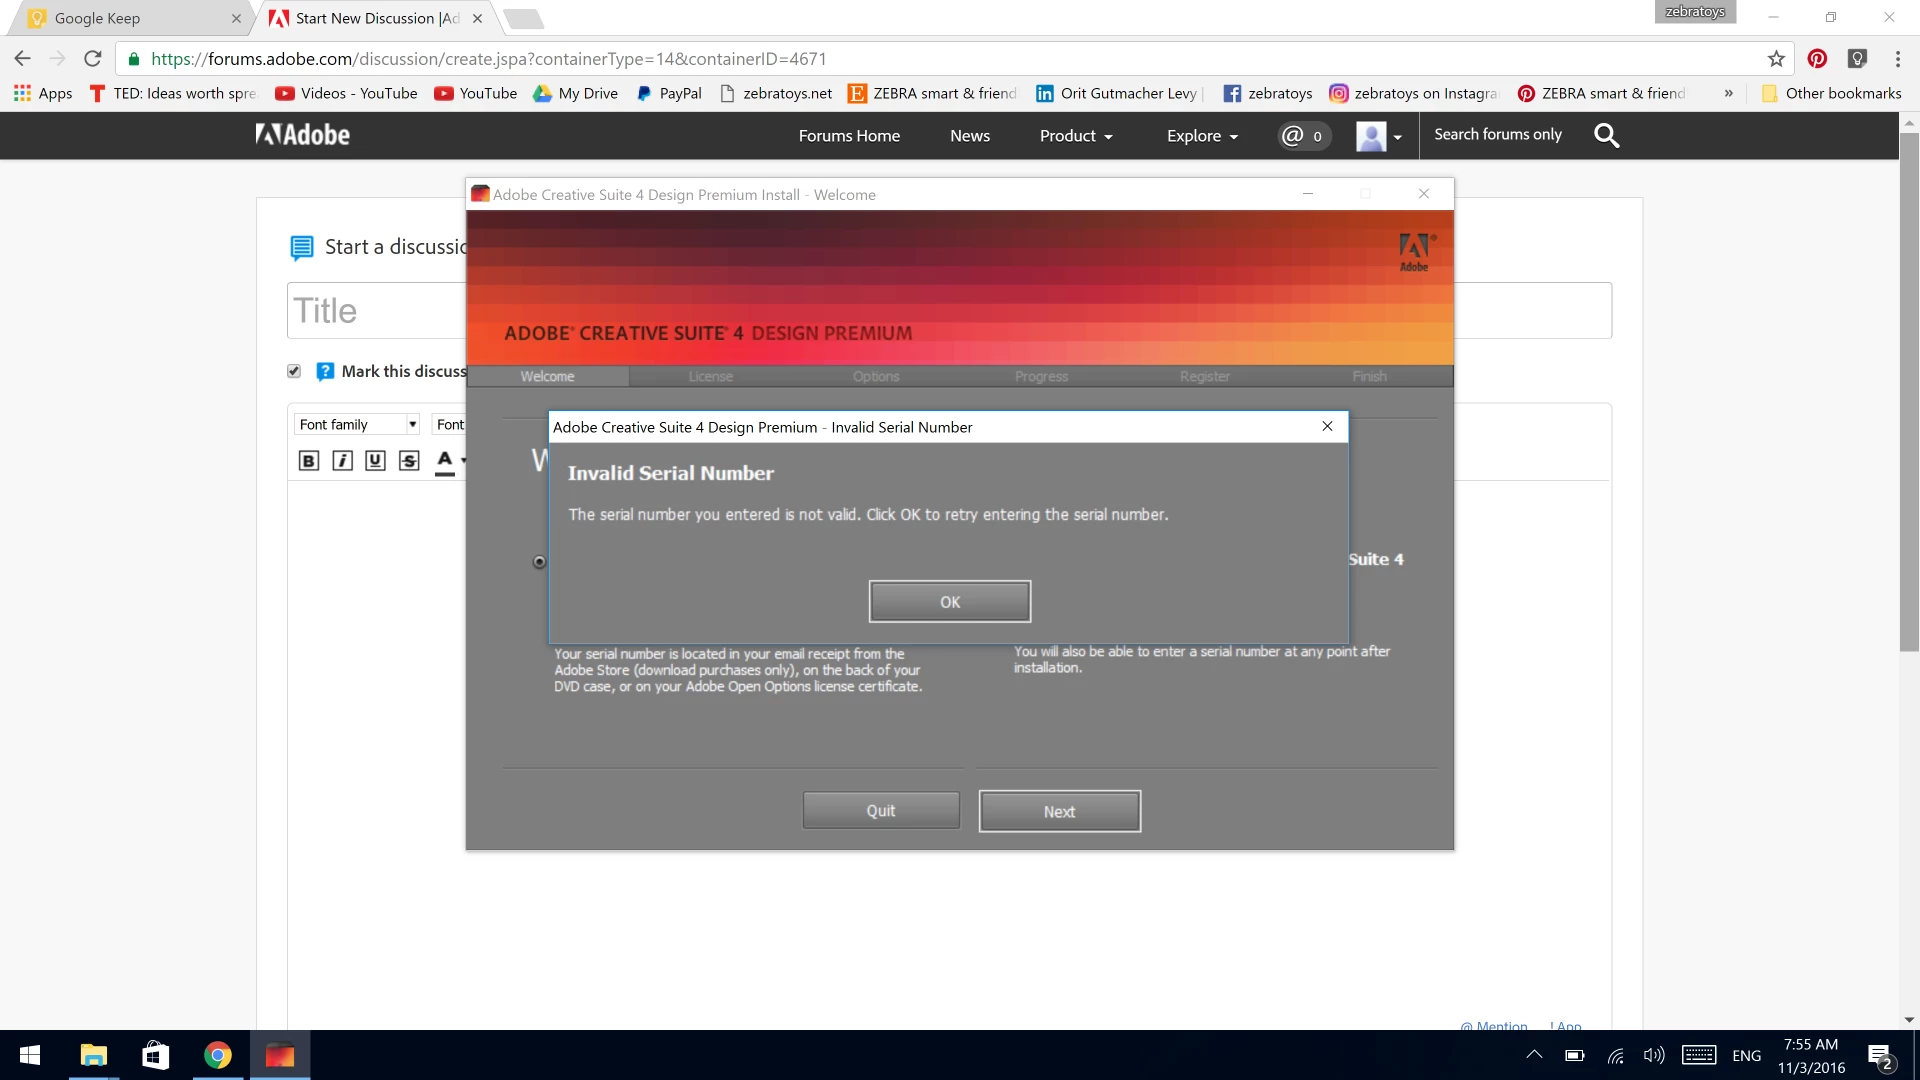
Task: Uncheck Mark this discussion as question
Action: pyautogui.click(x=294, y=371)
